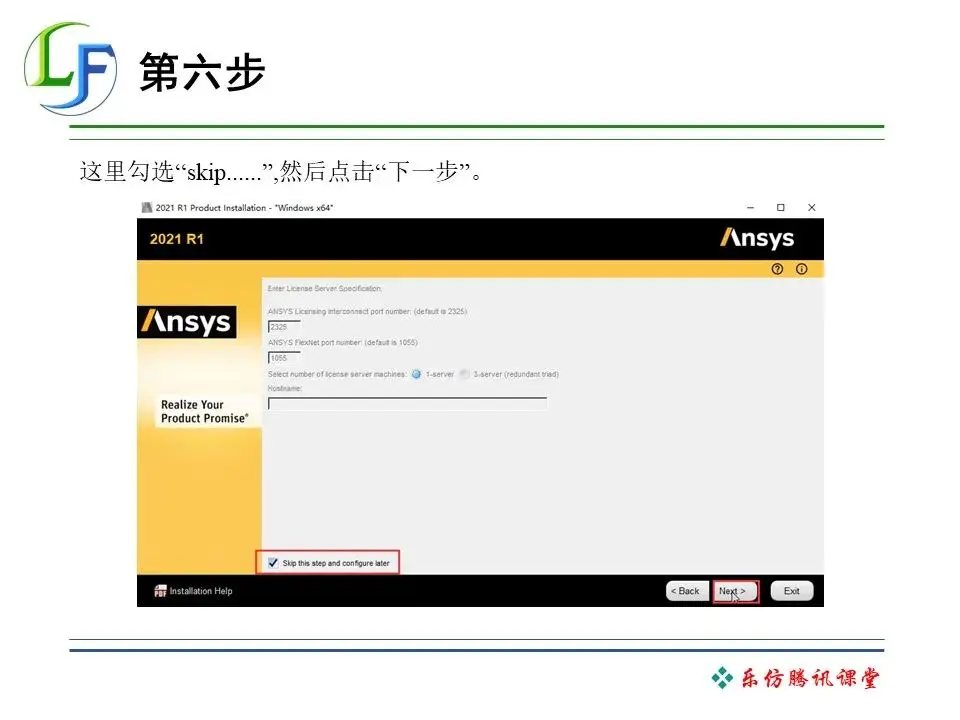
Task: Click the Realize Your Product Promise text
Action: 204,411
